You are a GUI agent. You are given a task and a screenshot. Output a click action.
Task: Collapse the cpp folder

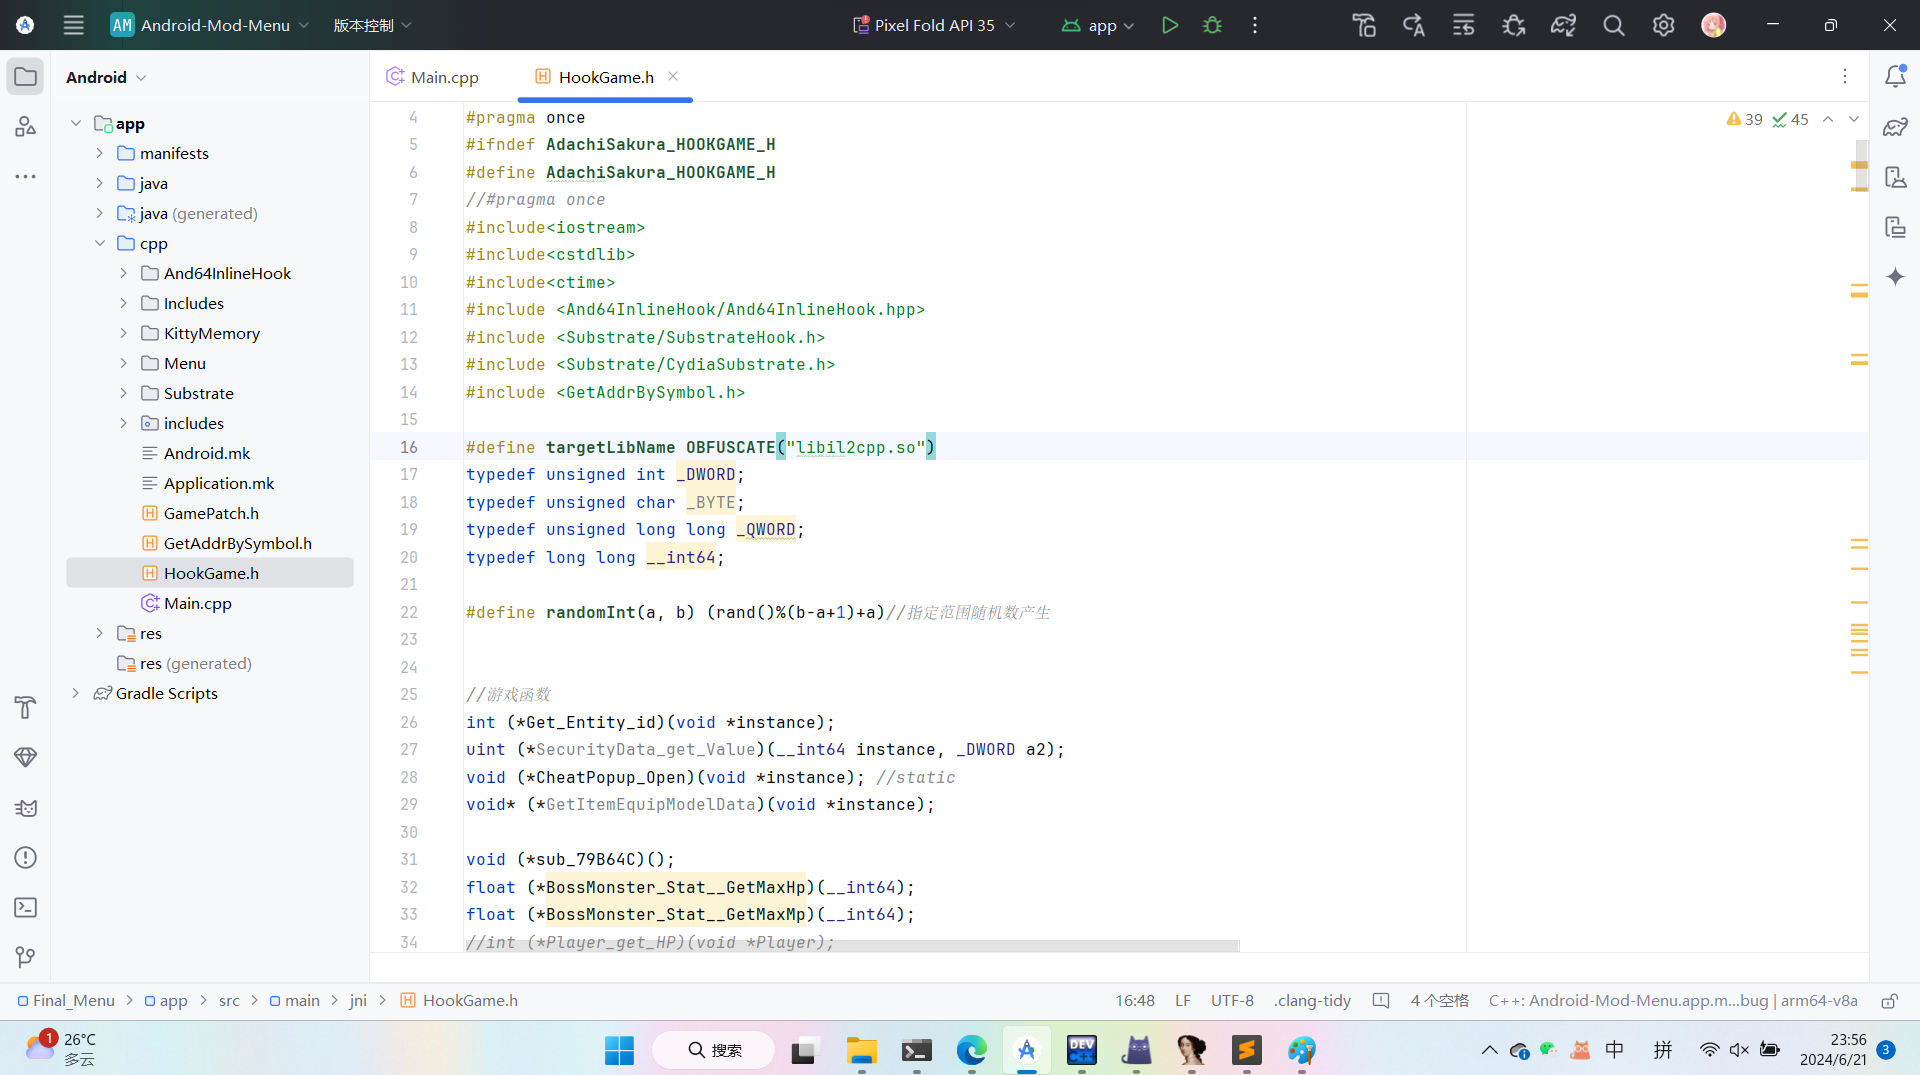(99, 243)
